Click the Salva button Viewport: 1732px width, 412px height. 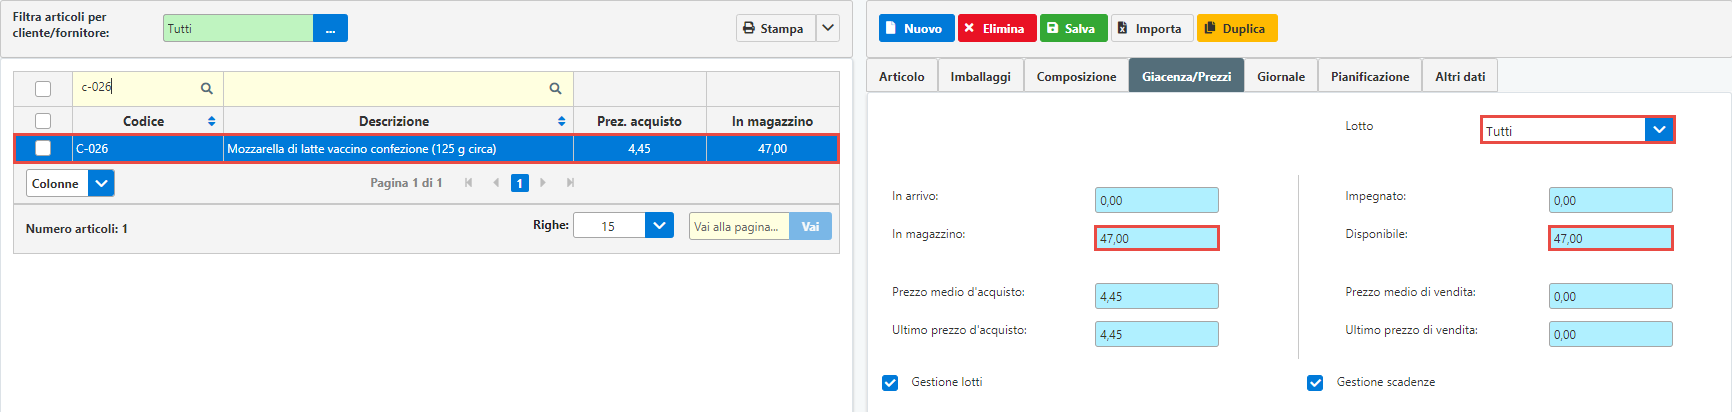(1073, 29)
